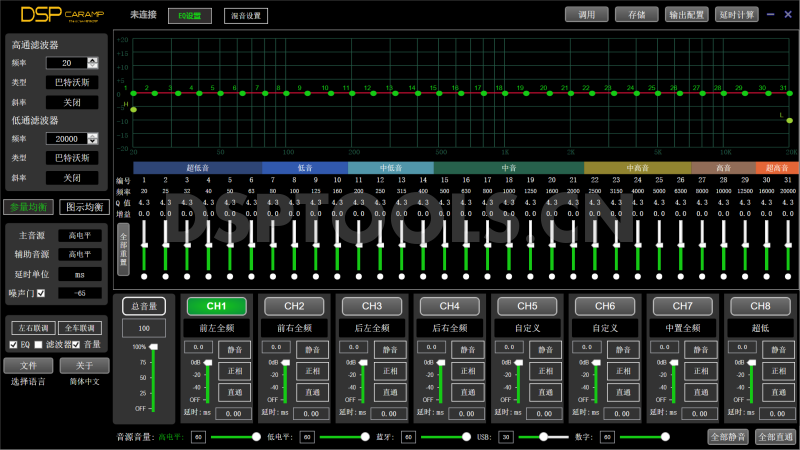Mute channel CH1 with 静音 button
This screenshot has height=450, width=800.
(x=235, y=350)
